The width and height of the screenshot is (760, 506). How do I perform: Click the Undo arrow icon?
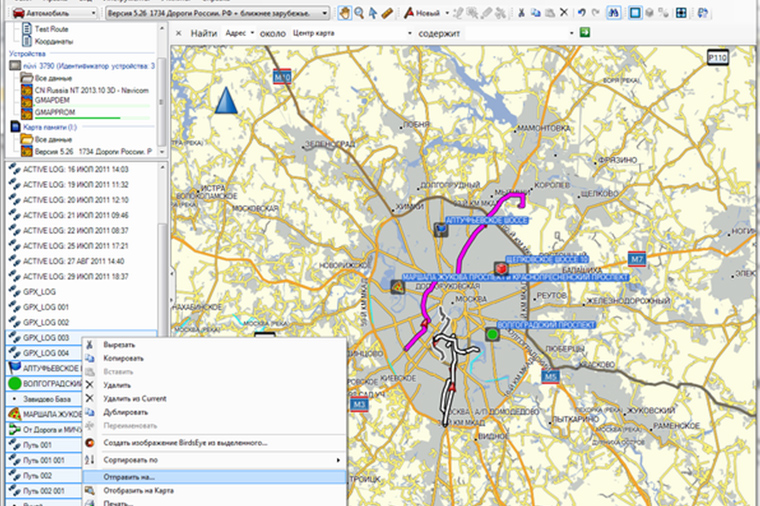(582, 13)
